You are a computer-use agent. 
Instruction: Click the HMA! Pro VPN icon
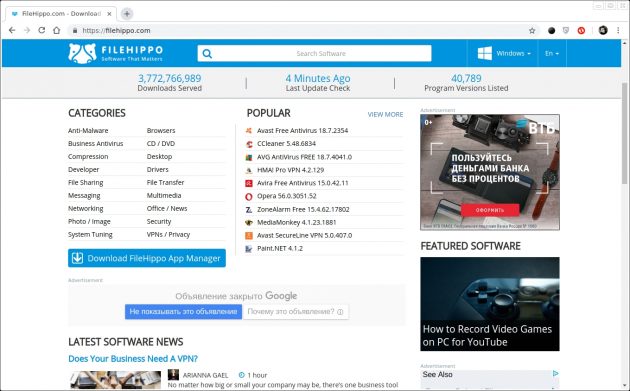coord(249,170)
